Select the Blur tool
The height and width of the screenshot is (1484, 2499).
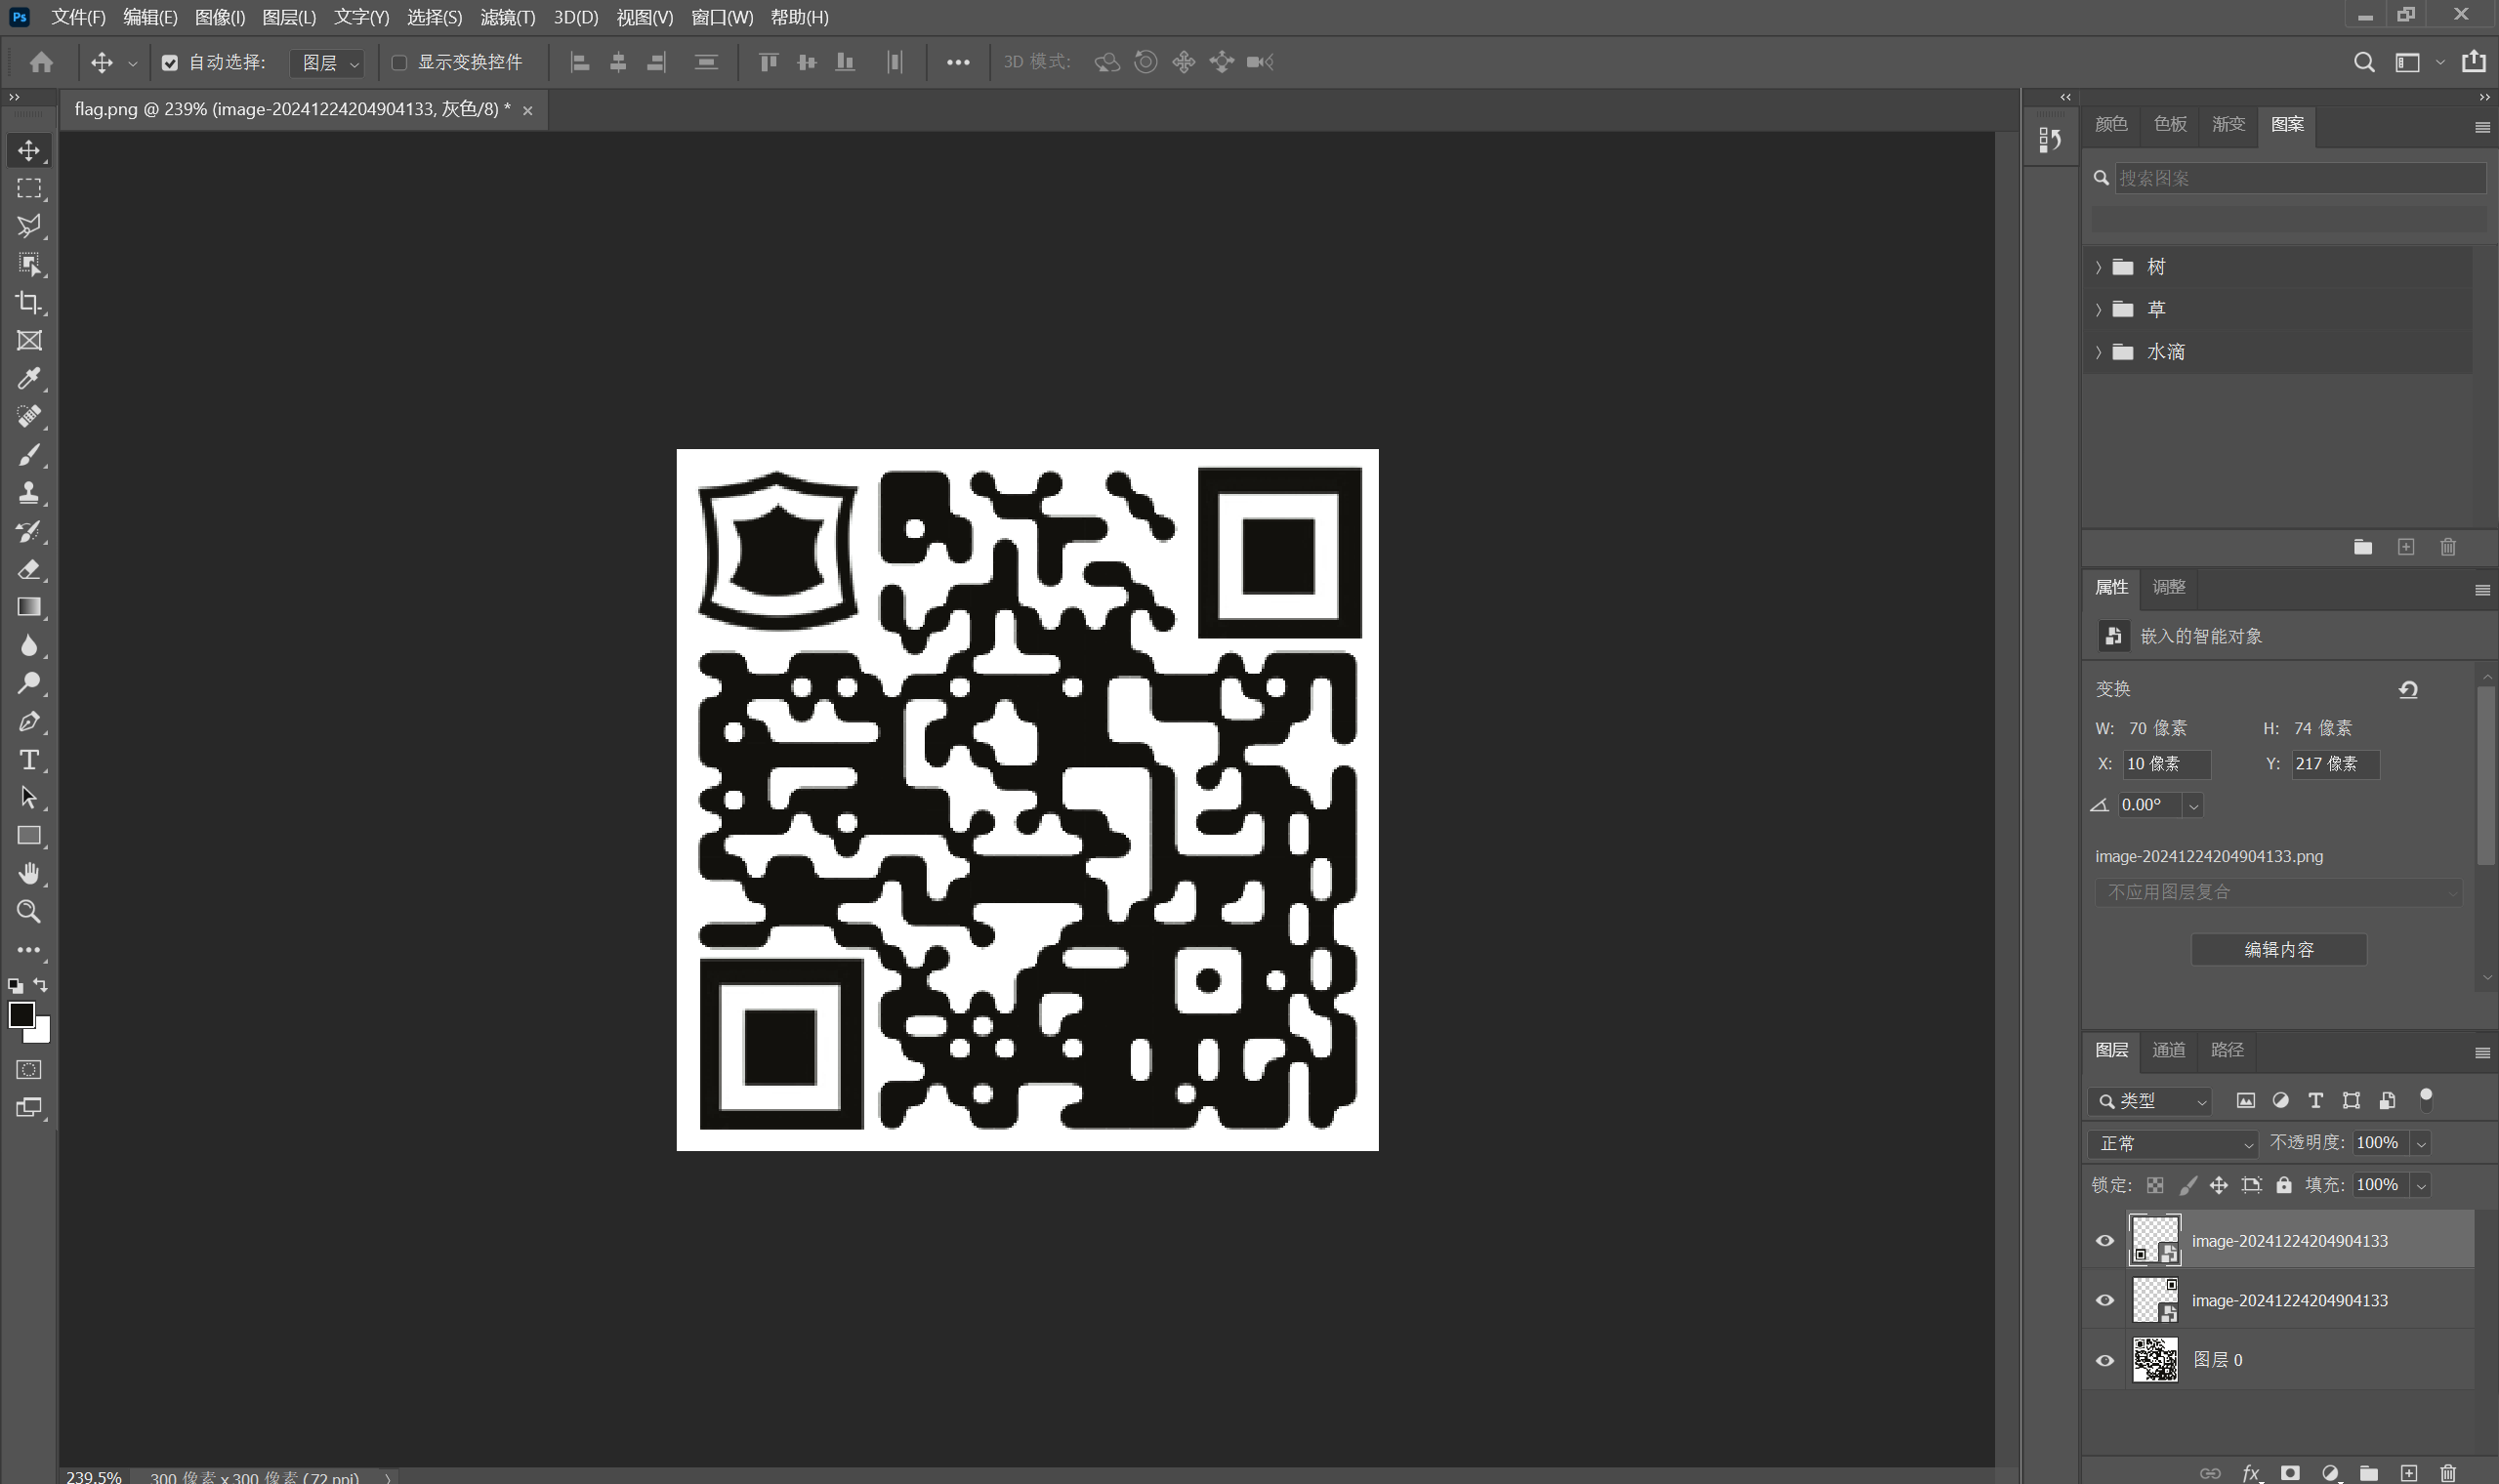[29, 645]
